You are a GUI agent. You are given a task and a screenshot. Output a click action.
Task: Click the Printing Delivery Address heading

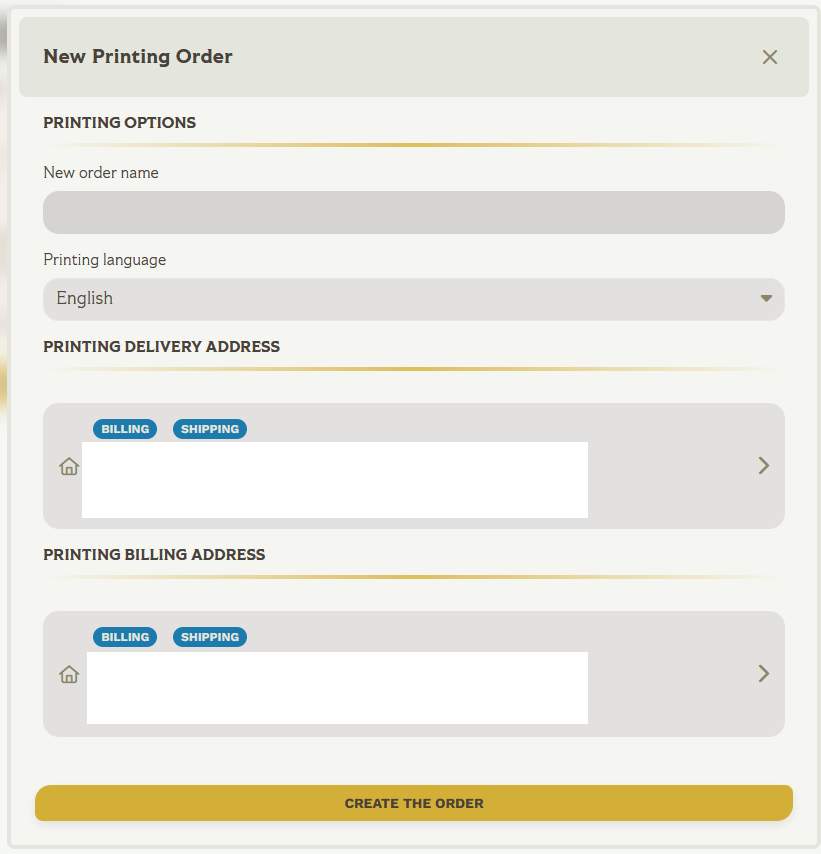162,347
